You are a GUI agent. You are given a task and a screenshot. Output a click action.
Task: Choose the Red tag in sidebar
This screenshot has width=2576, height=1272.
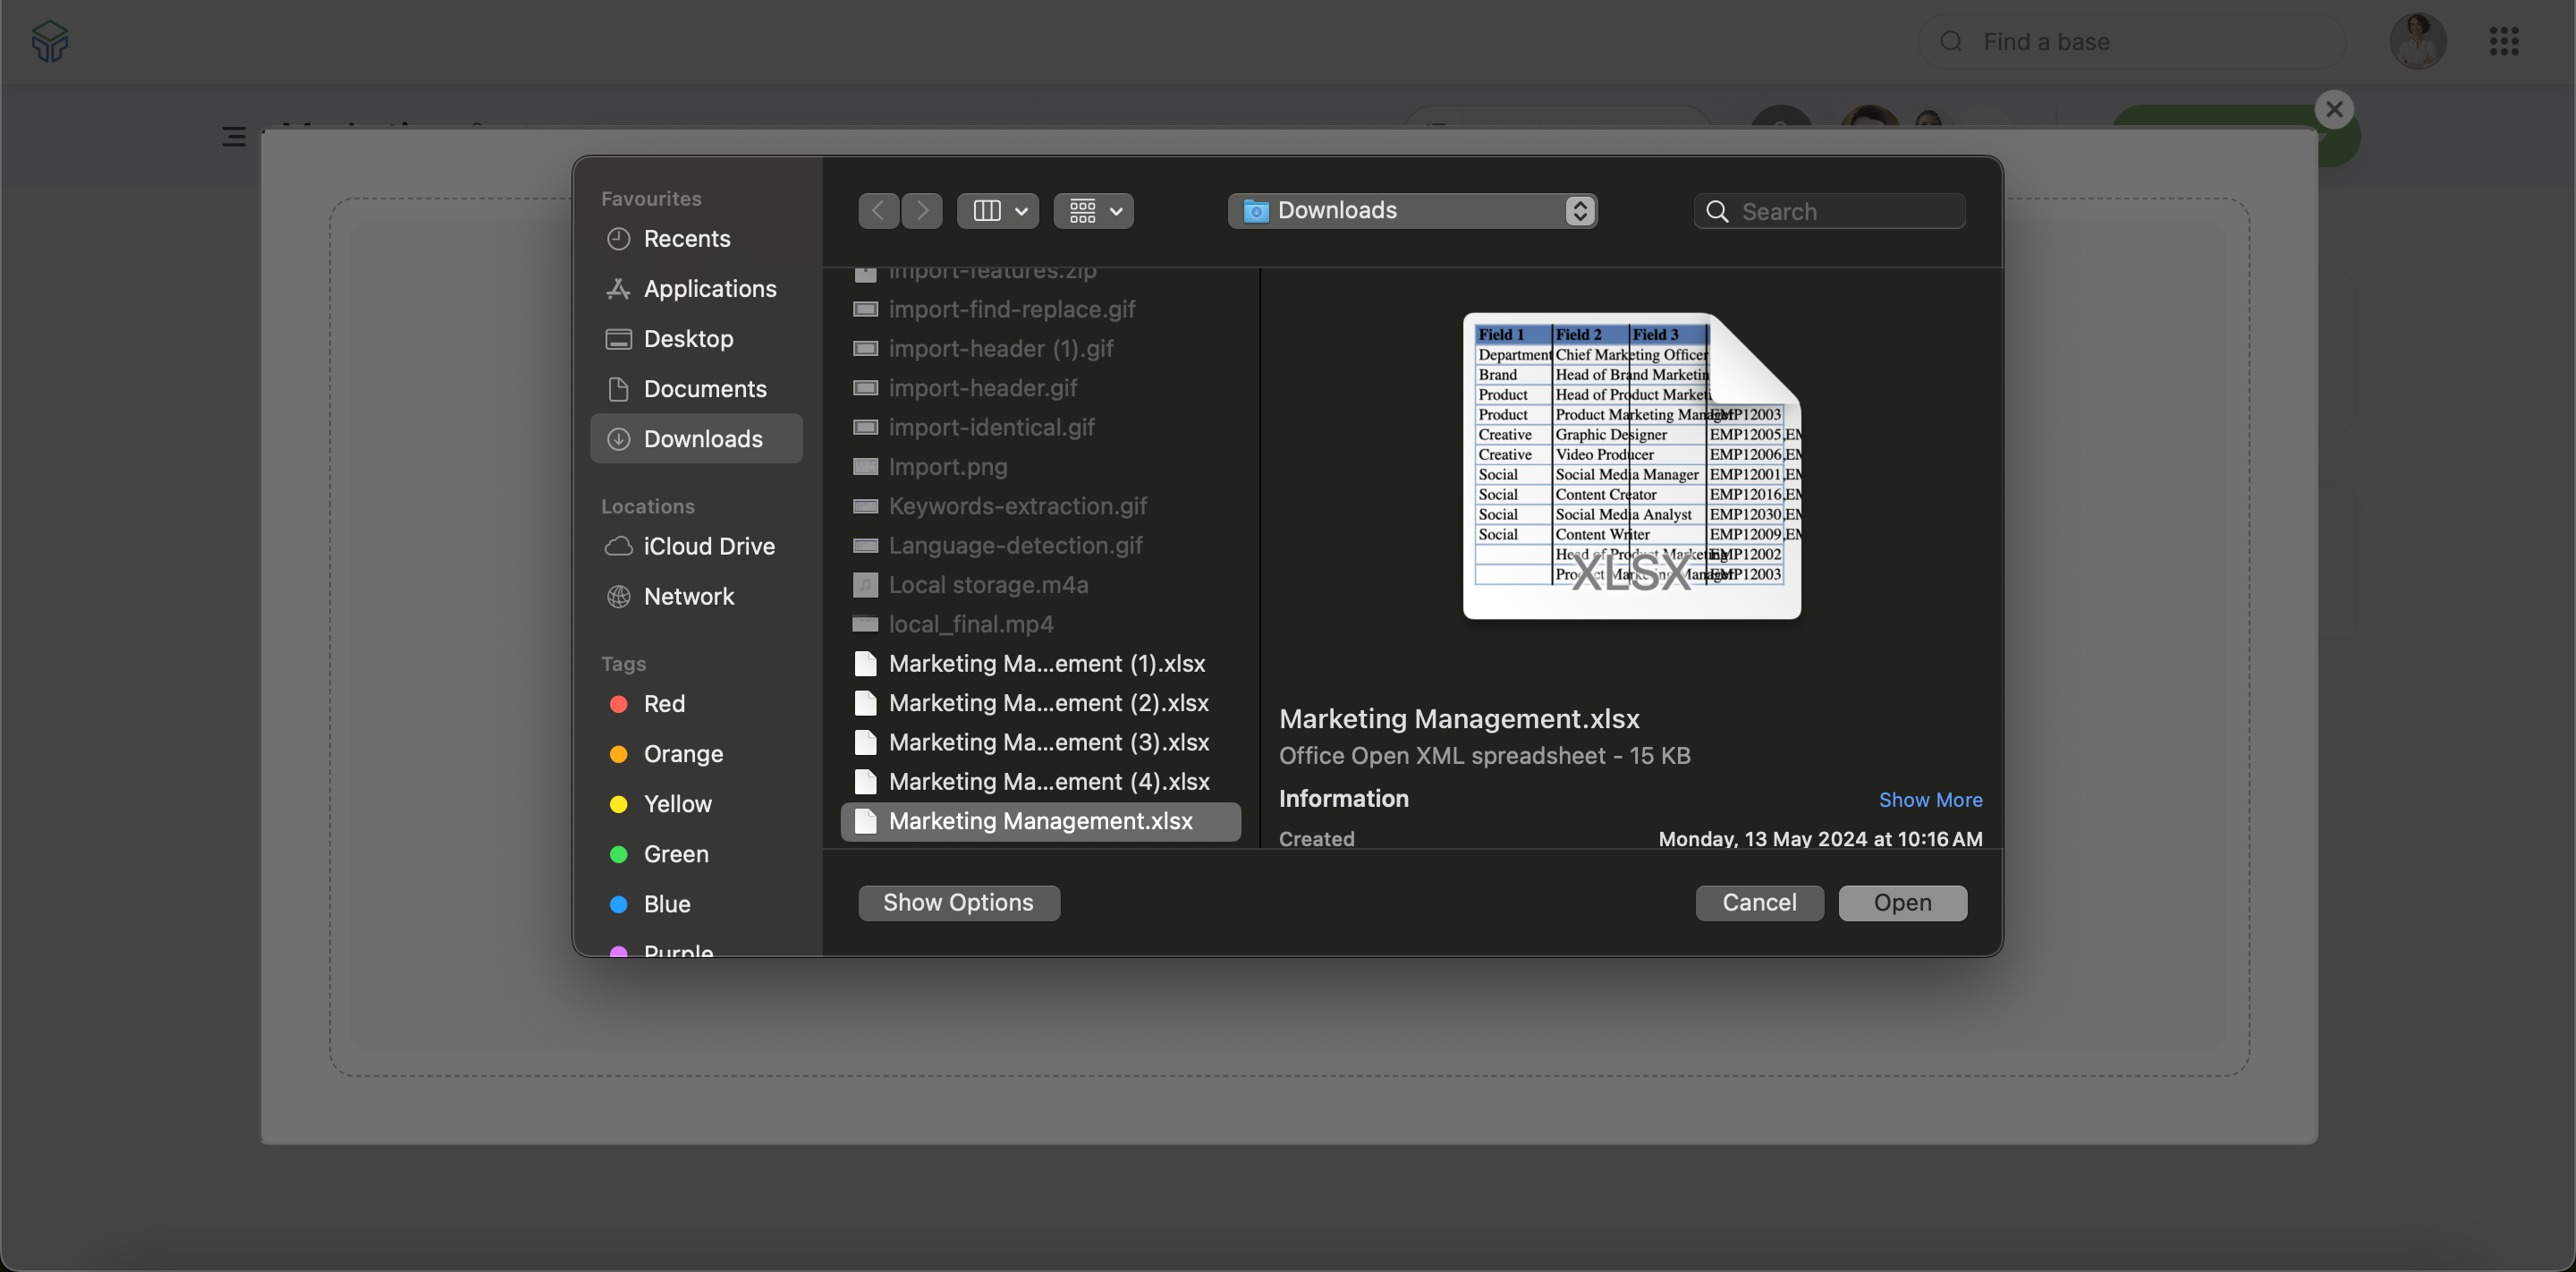click(664, 704)
